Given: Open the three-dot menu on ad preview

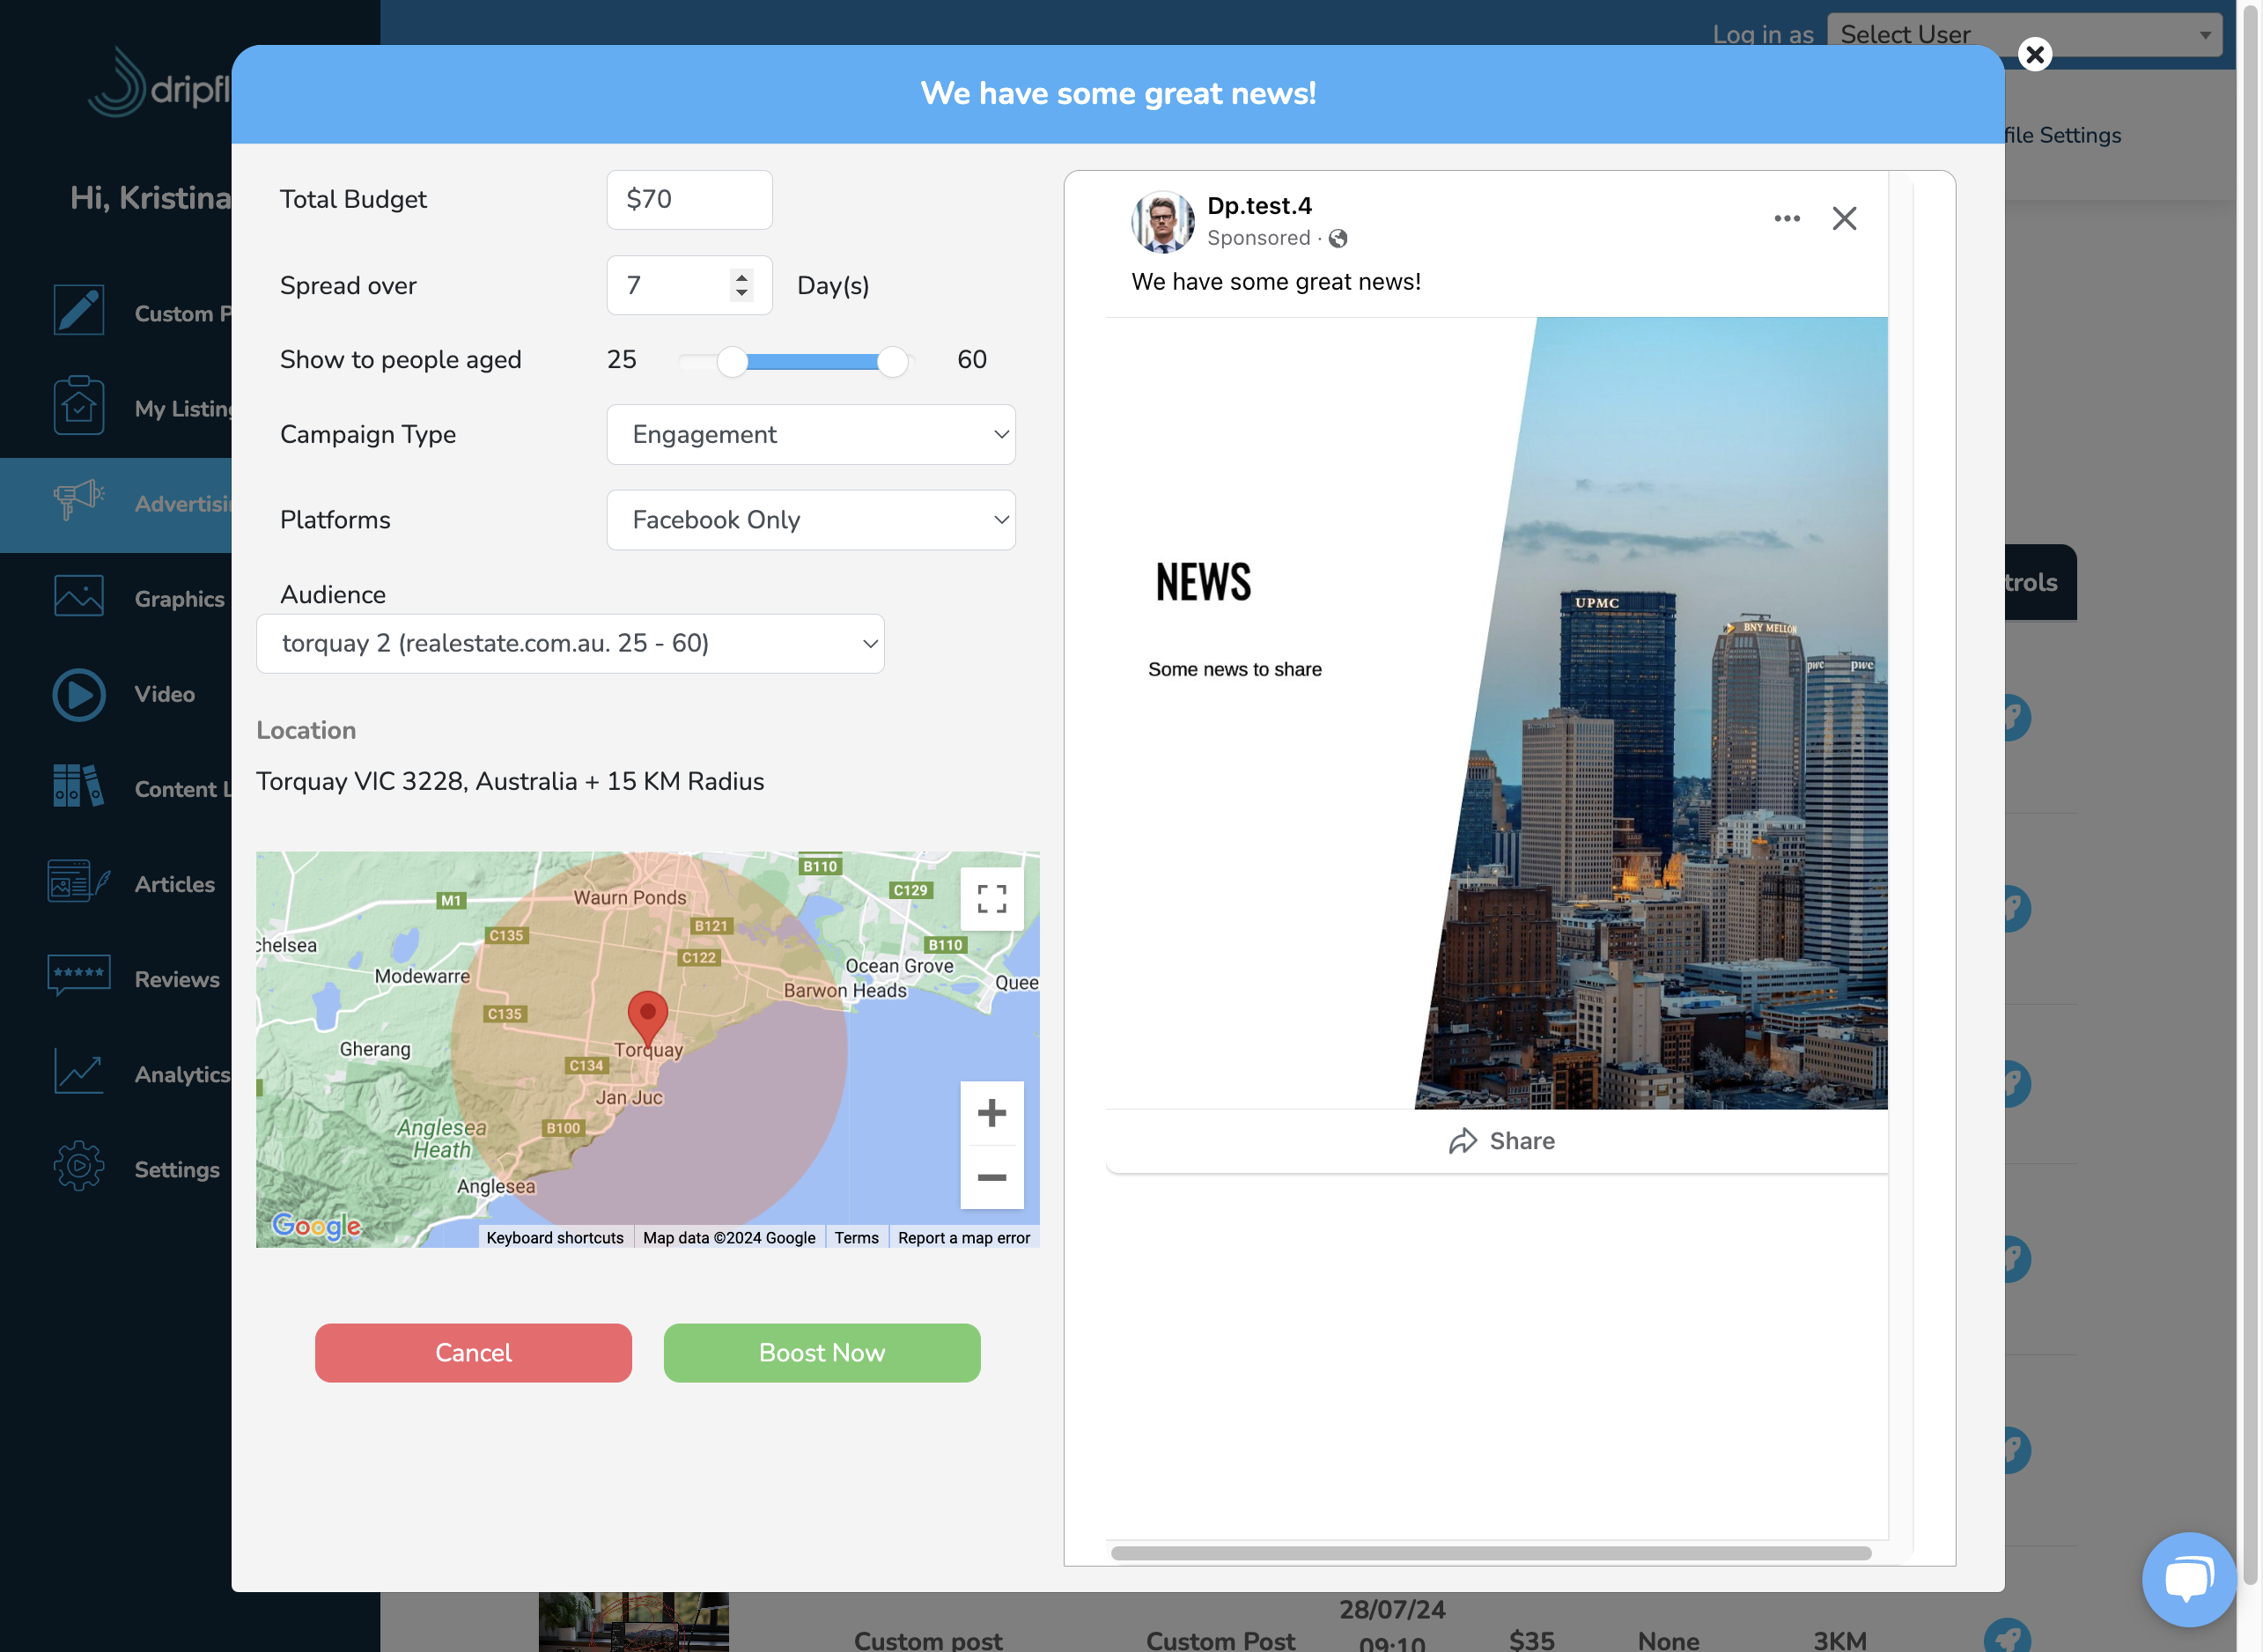Looking at the screenshot, I should tap(1786, 218).
